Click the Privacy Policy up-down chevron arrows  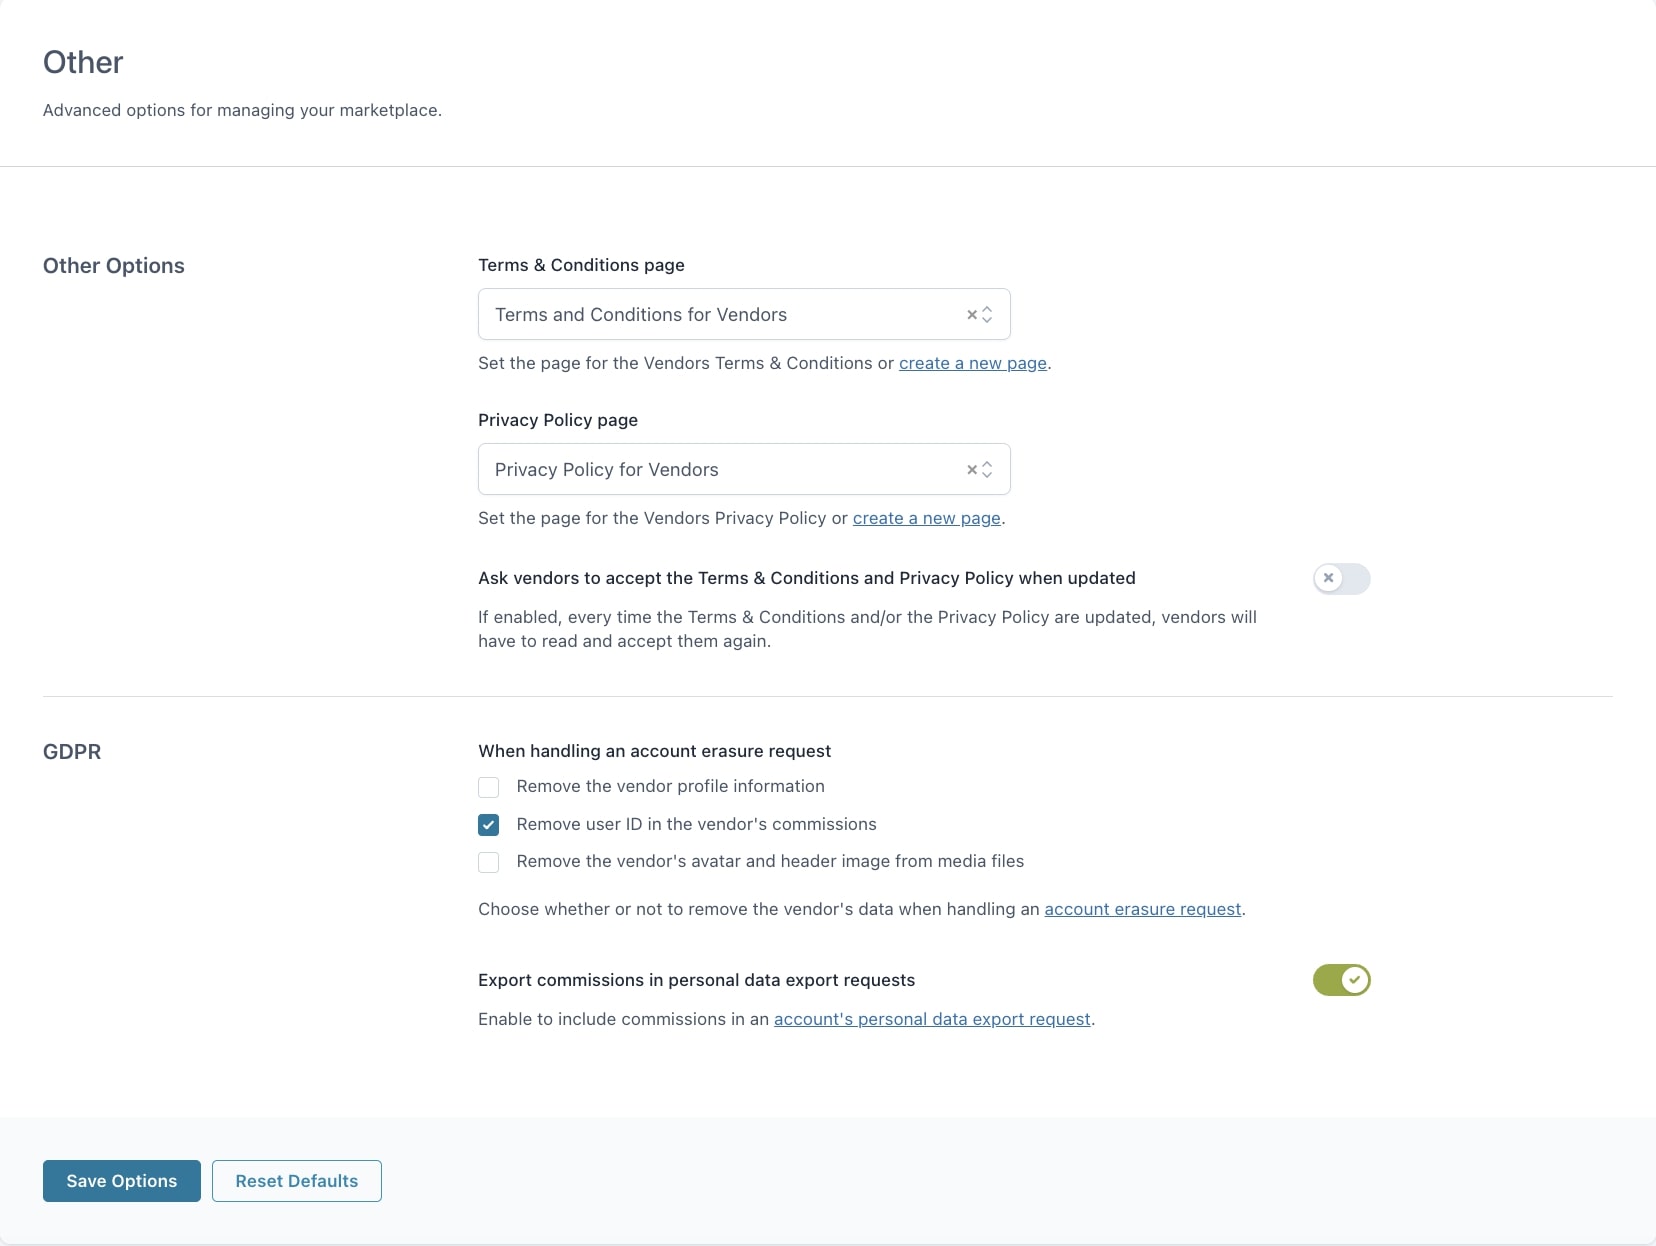point(987,470)
